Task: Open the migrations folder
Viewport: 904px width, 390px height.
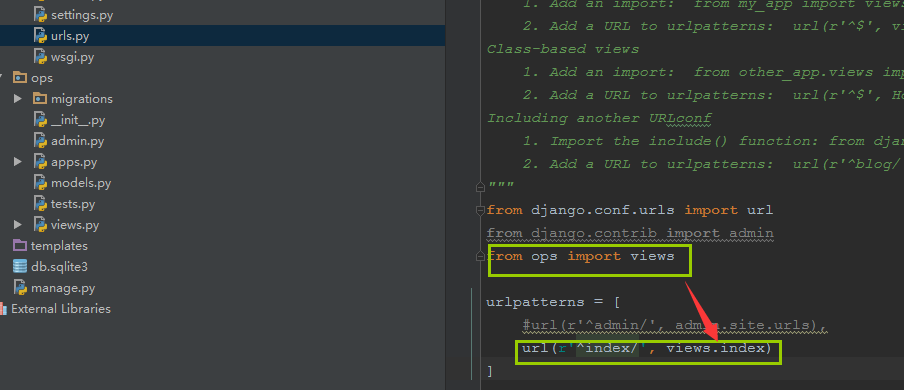Action: [x=81, y=99]
